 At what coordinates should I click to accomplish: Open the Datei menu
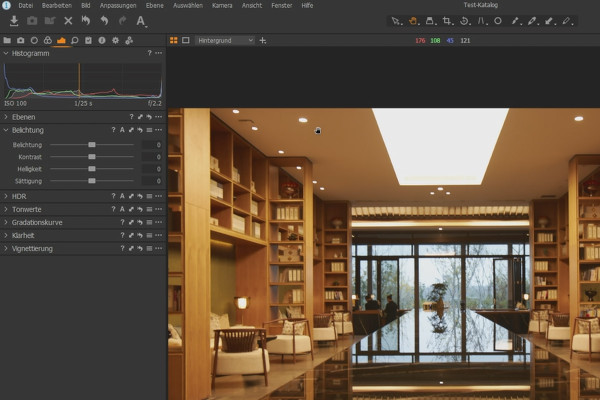coord(26,5)
